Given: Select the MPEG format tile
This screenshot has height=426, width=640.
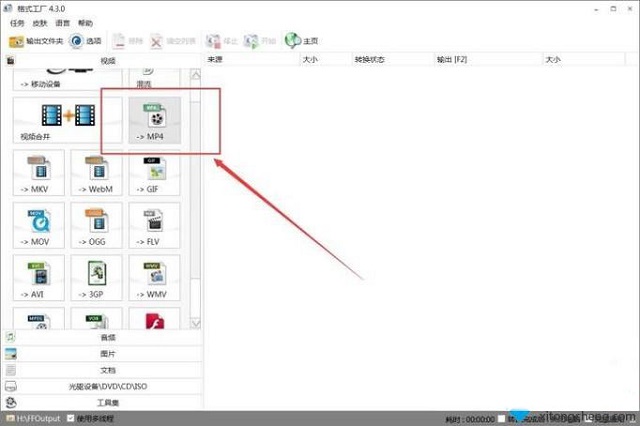Looking at the screenshot, I should click(x=39, y=319).
